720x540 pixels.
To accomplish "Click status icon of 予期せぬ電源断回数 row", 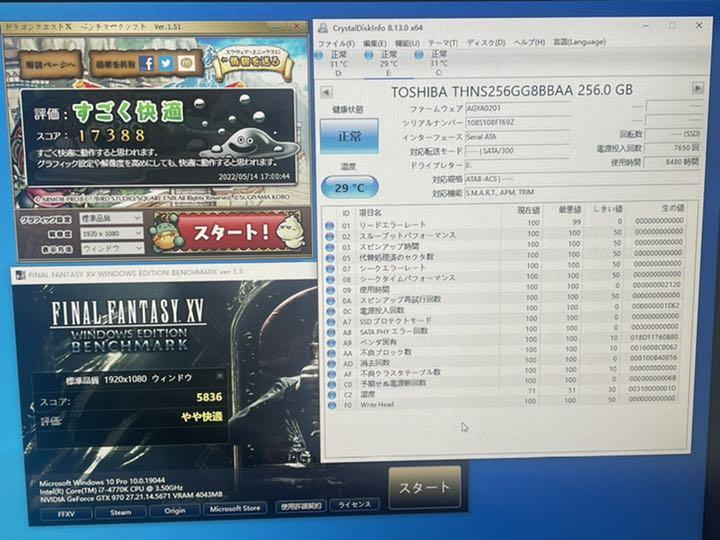I will click(332, 384).
